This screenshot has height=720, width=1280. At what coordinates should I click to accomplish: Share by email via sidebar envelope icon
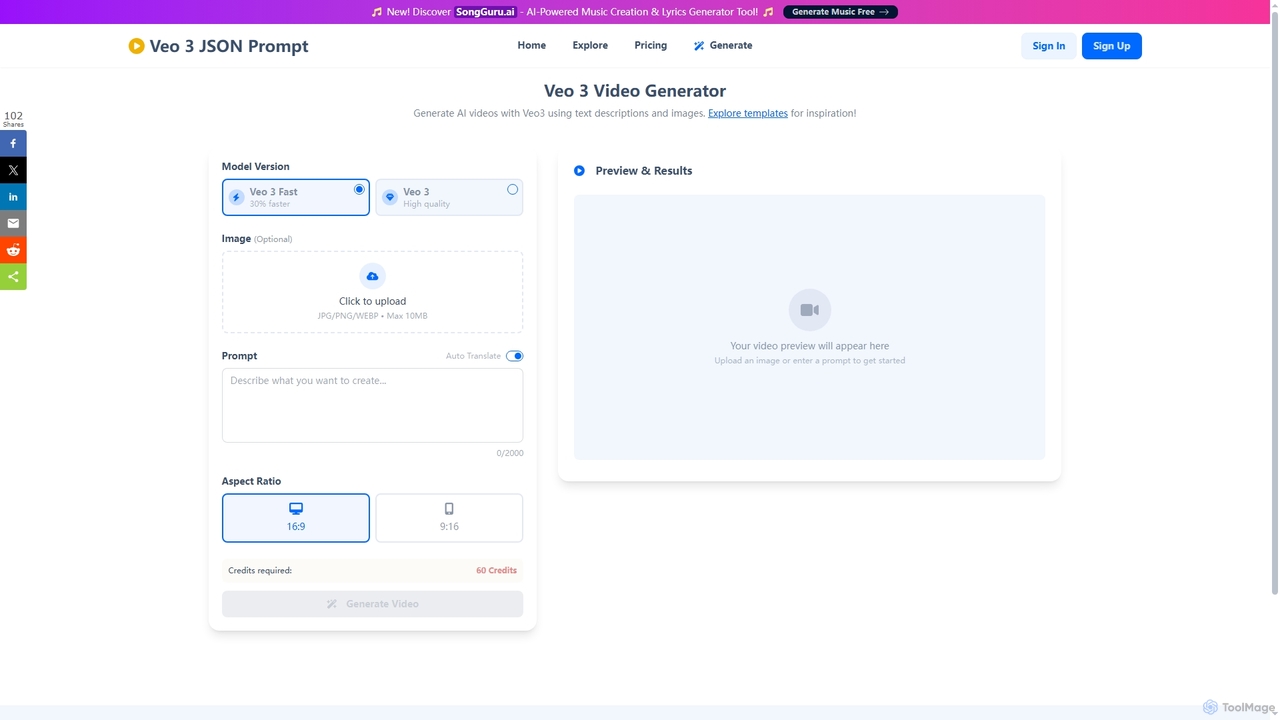[x=13, y=223]
